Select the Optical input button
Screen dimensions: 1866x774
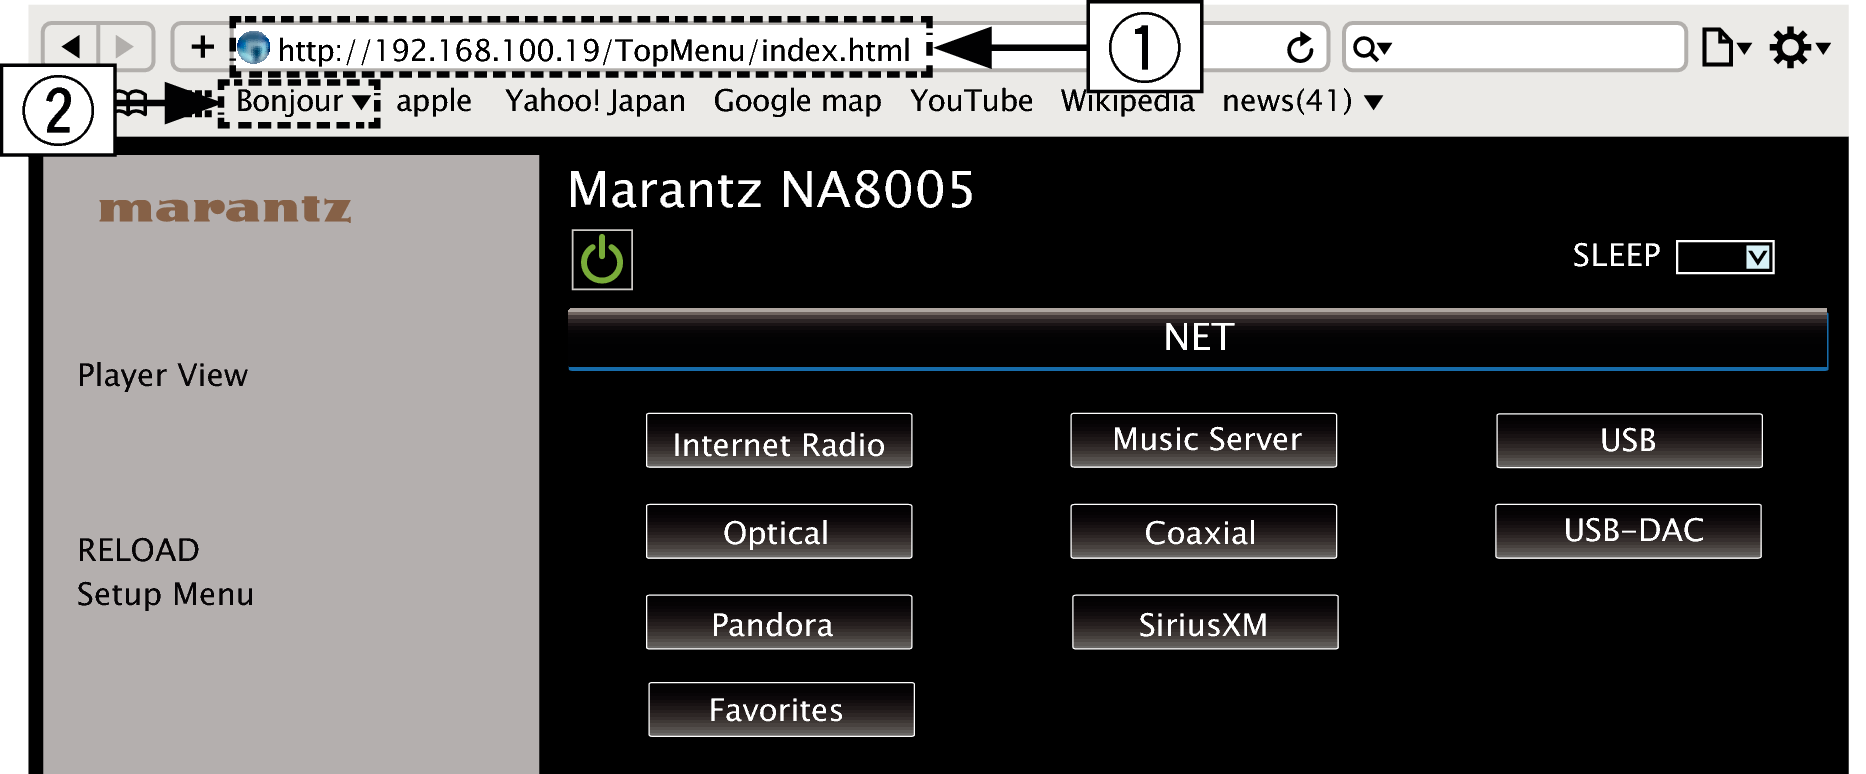[x=779, y=531]
